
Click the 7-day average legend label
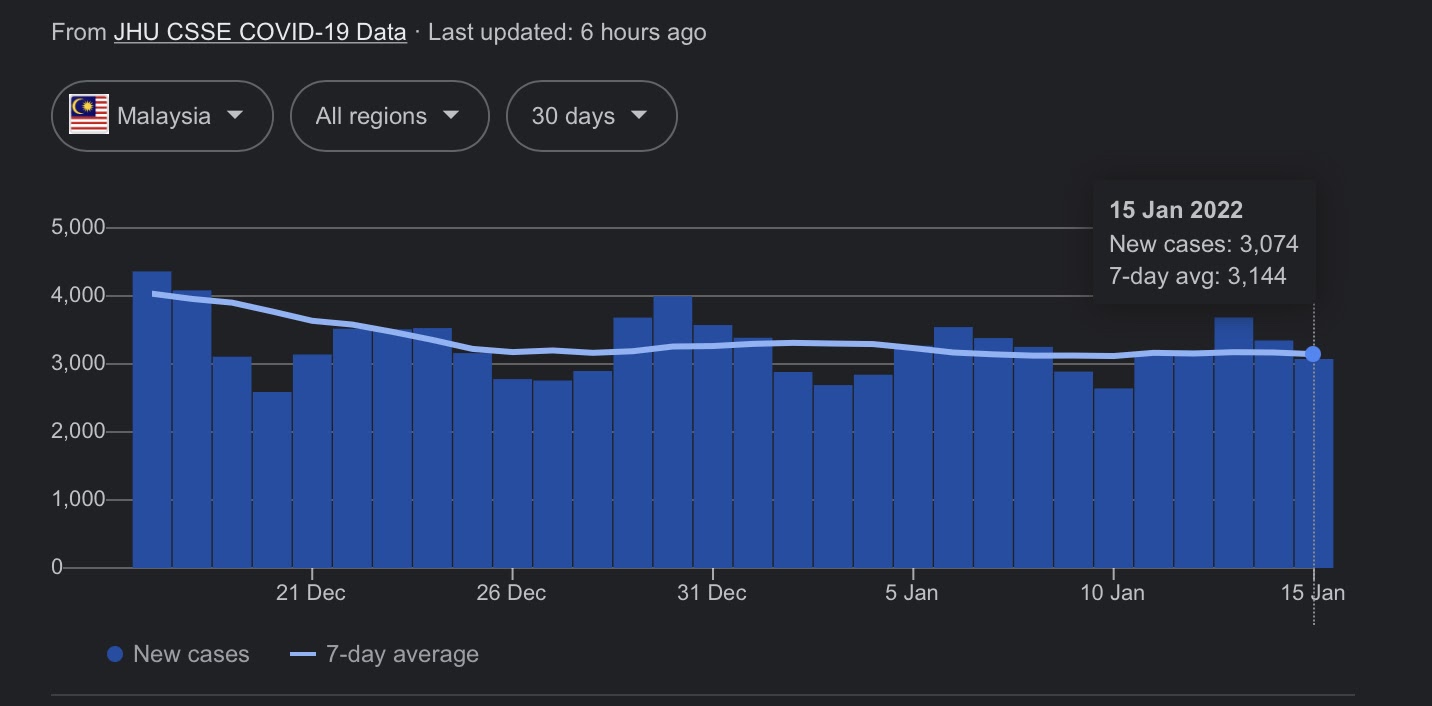coord(402,654)
